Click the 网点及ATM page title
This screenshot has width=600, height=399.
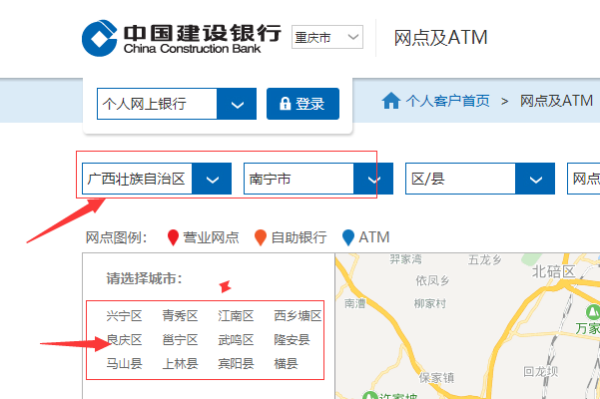[441, 38]
